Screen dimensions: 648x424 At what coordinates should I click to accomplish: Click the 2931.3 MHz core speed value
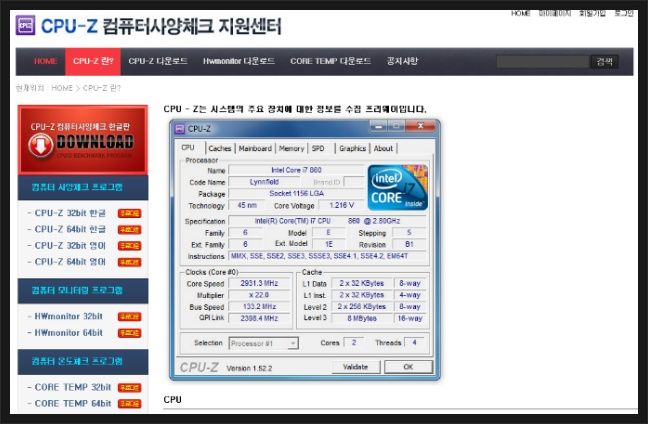pyautogui.click(x=259, y=283)
